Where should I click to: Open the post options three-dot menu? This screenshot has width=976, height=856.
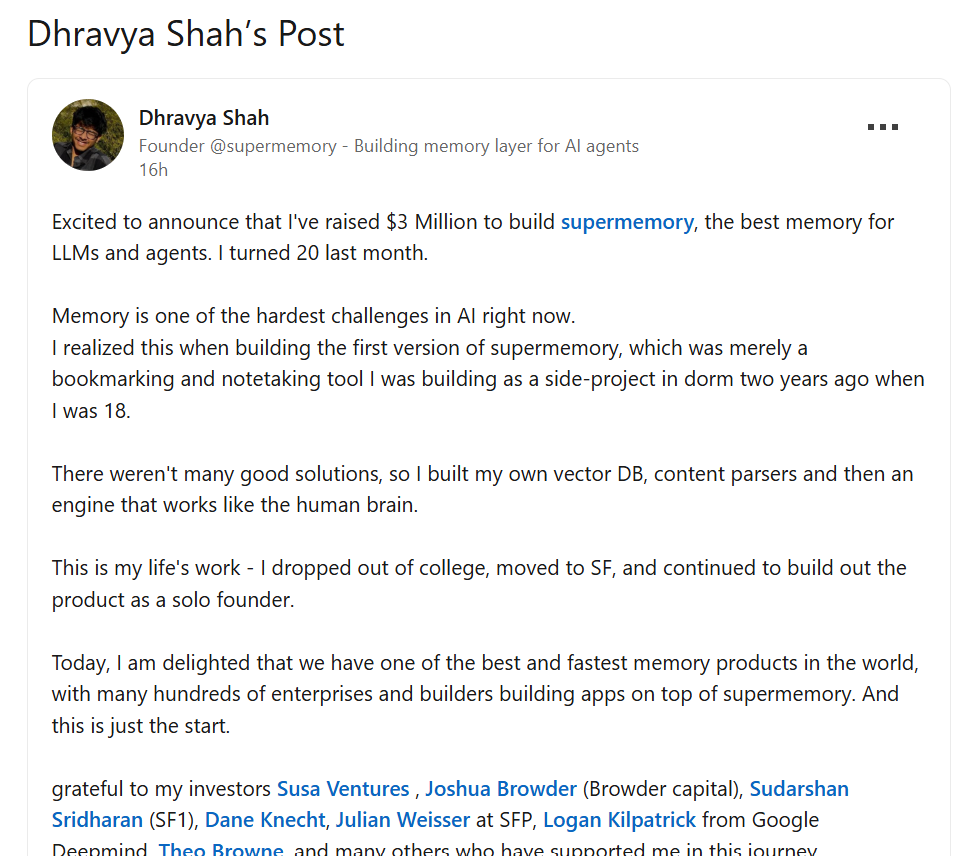(x=882, y=124)
